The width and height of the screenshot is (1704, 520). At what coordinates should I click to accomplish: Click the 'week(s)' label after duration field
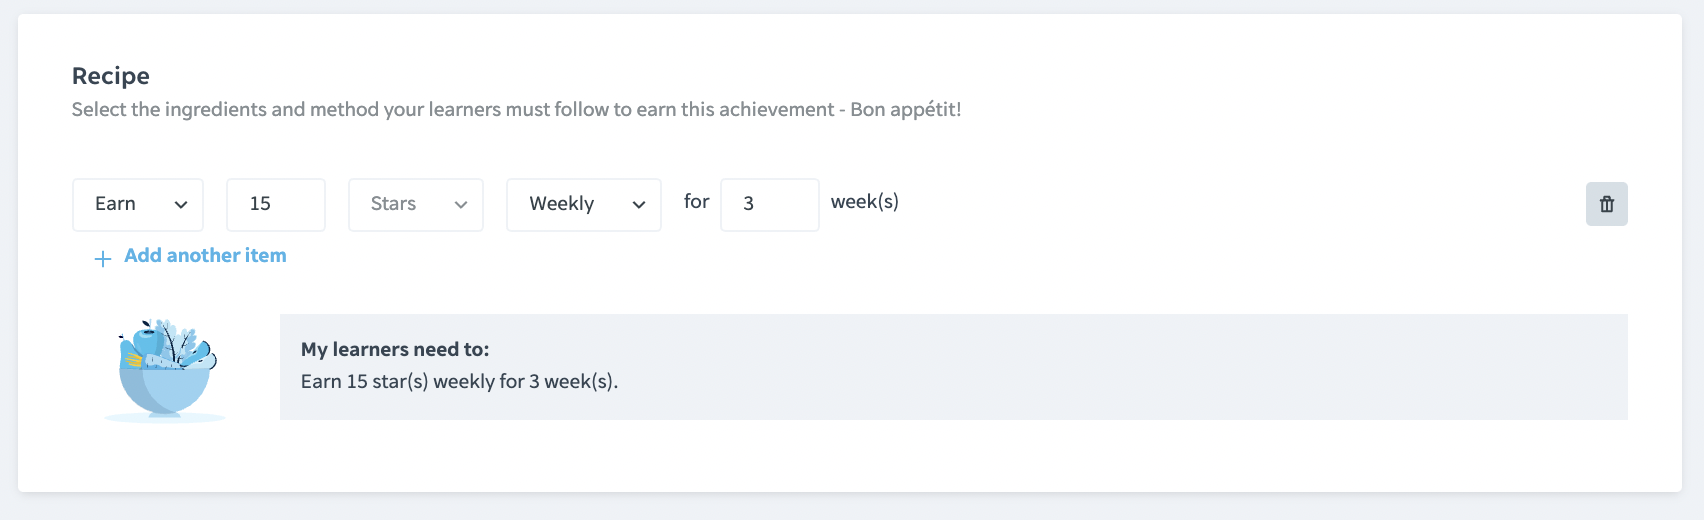coord(865,202)
